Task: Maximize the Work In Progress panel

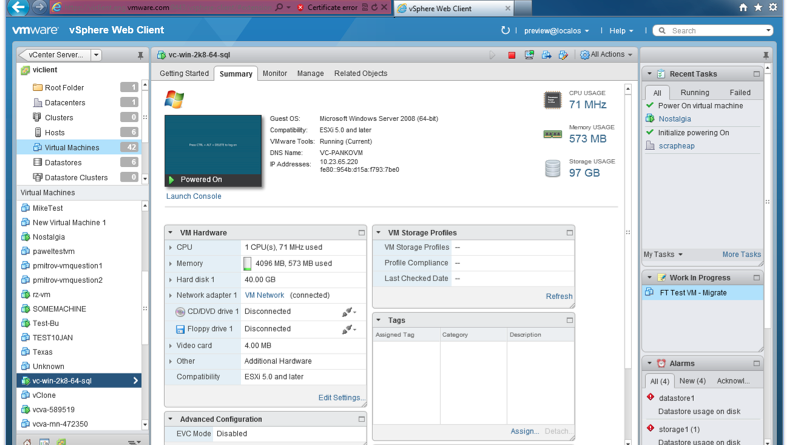Action: tap(756, 277)
